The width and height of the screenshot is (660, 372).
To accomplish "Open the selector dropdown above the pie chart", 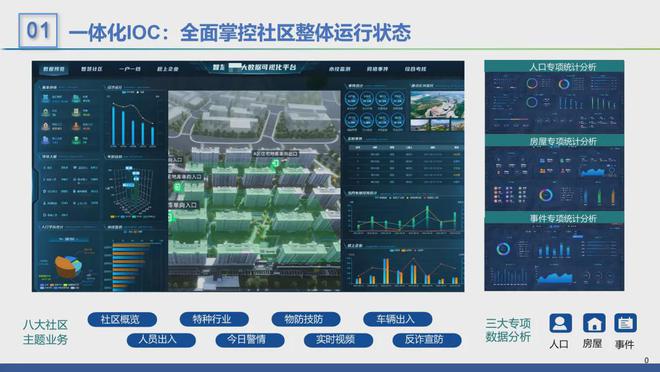I will (x=69, y=239).
